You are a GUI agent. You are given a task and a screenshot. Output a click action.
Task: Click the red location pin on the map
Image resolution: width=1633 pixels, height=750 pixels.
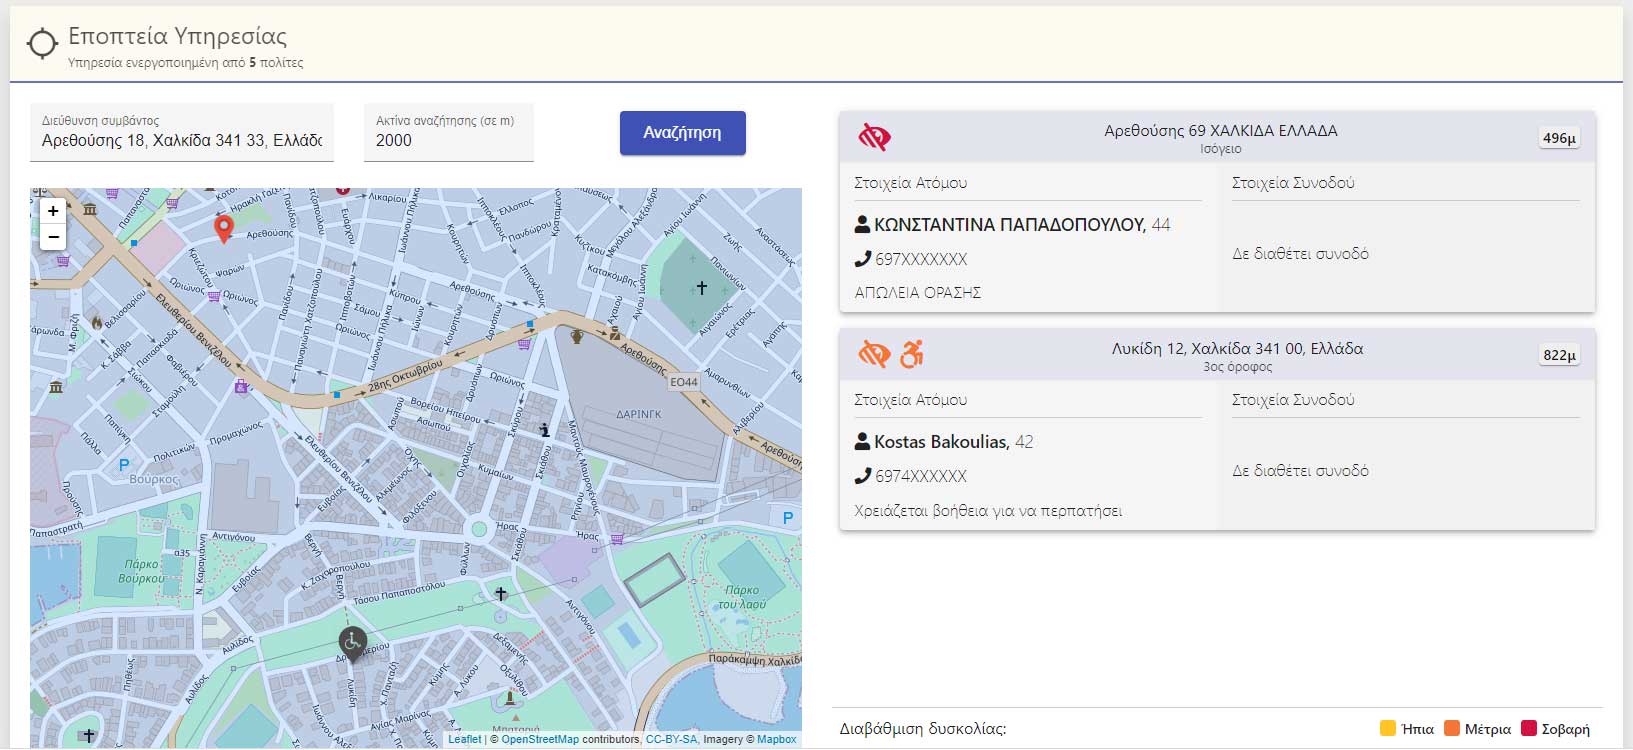click(224, 228)
